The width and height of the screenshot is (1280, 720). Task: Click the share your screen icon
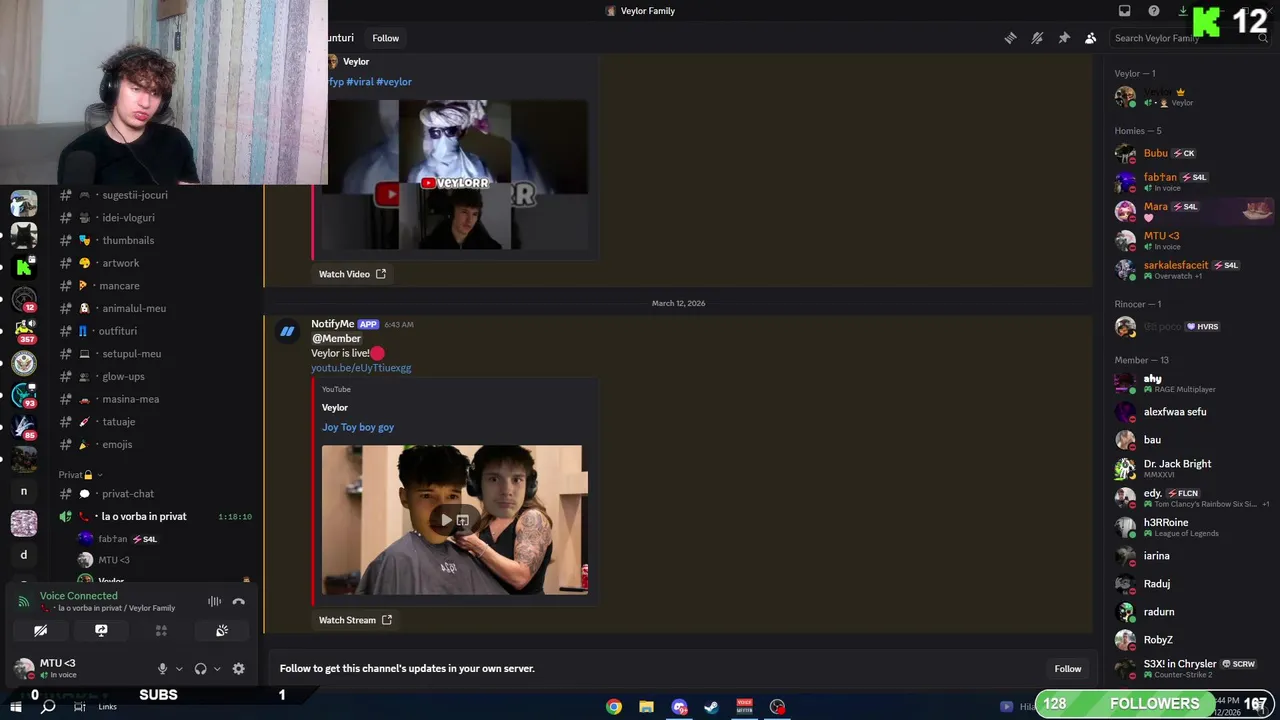click(101, 631)
